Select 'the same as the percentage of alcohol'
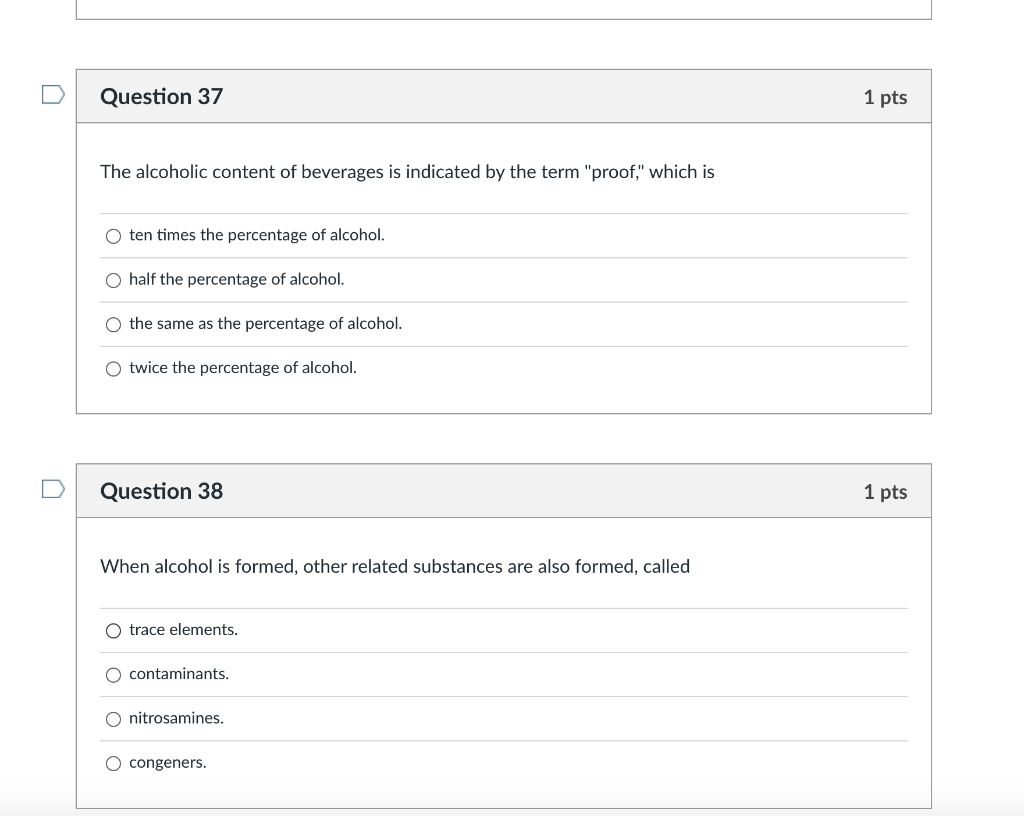This screenshot has width=1024, height=816. point(114,324)
